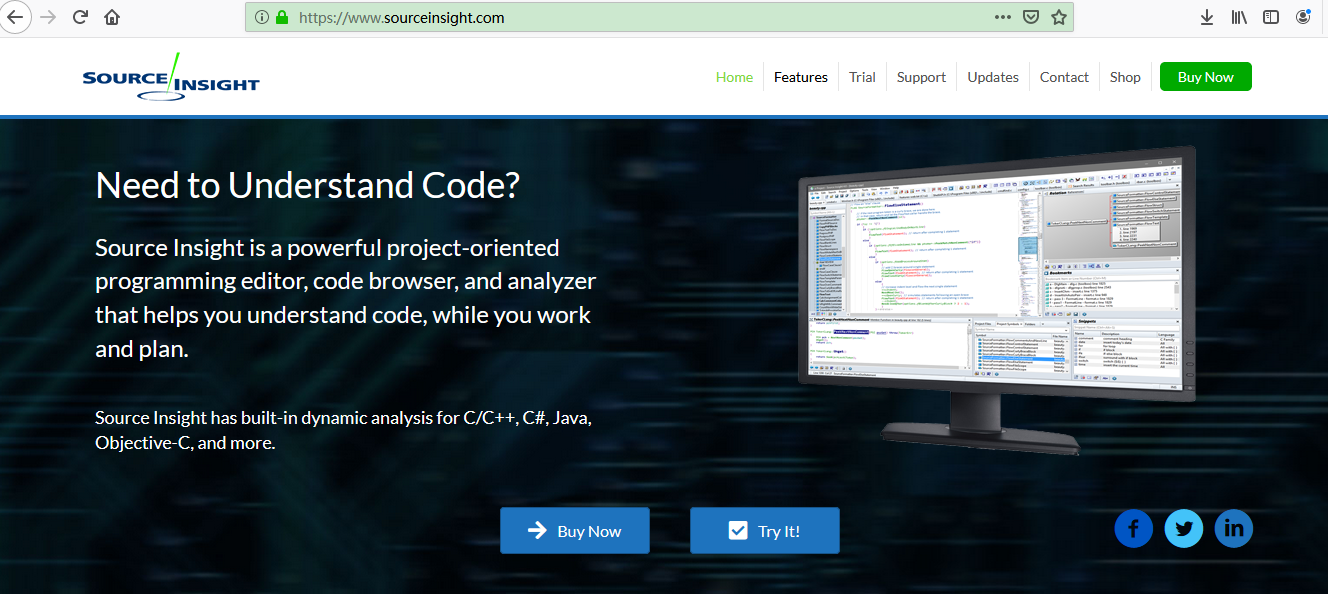Image resolution: width=1328 pixels, height=611 pixels.
Task: Open the browser home page icon
Action: pos(112,17)
